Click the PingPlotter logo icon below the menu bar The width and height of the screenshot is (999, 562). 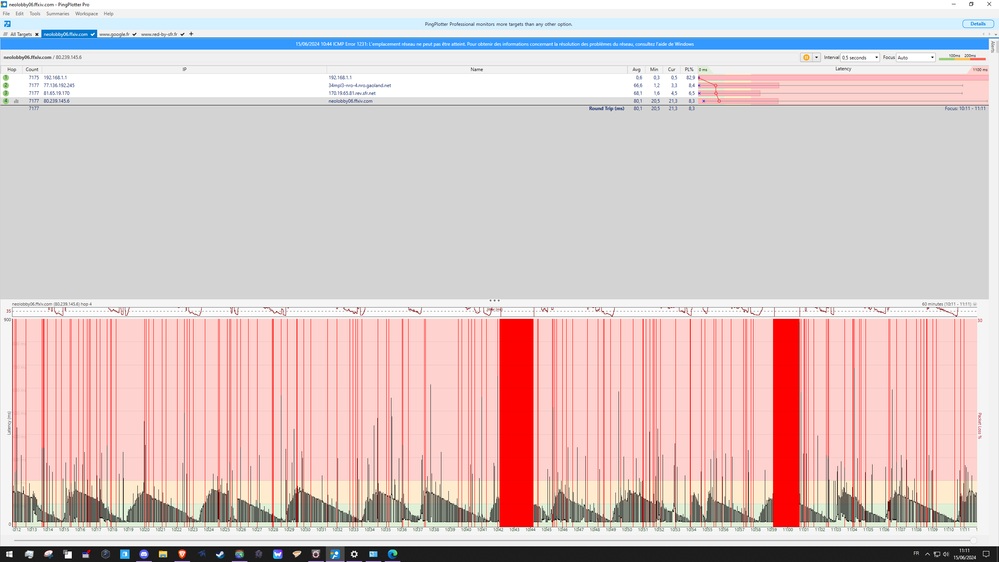[x=7, y=24]
